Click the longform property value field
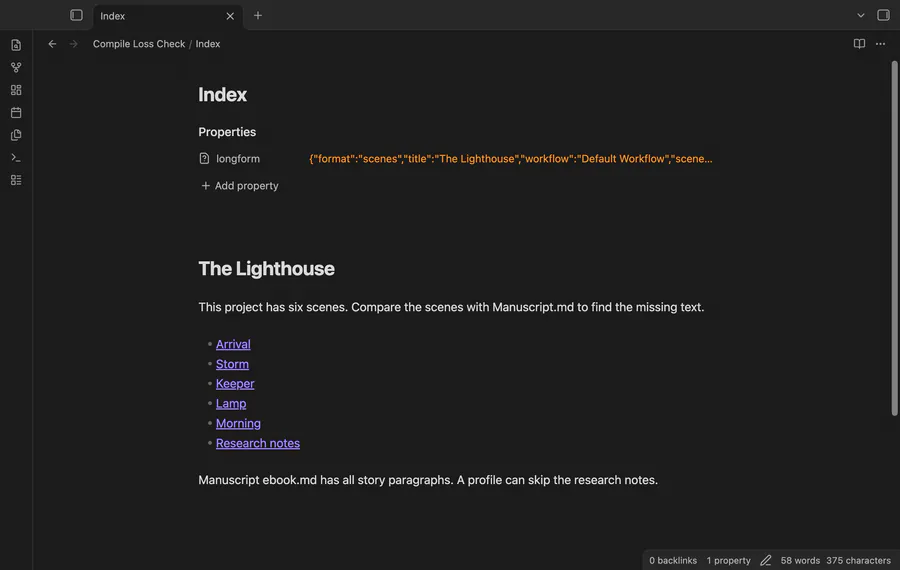The width and height of the screenshot is (900, 570). coord(510,158)
